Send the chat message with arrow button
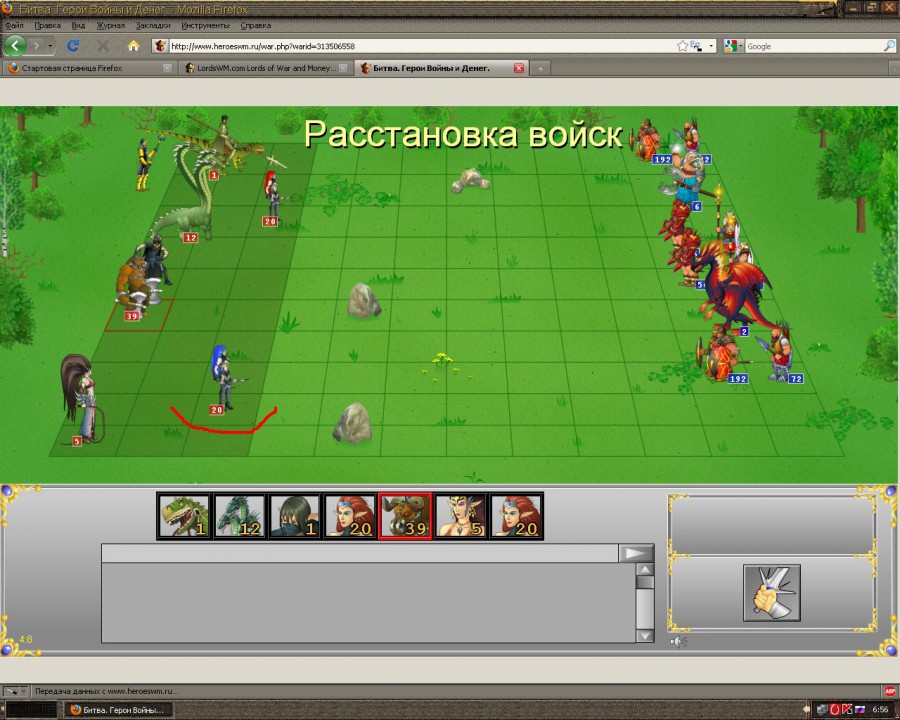This screenshot has width=900, height=720. pyautogui.click(x=636, y=553)
